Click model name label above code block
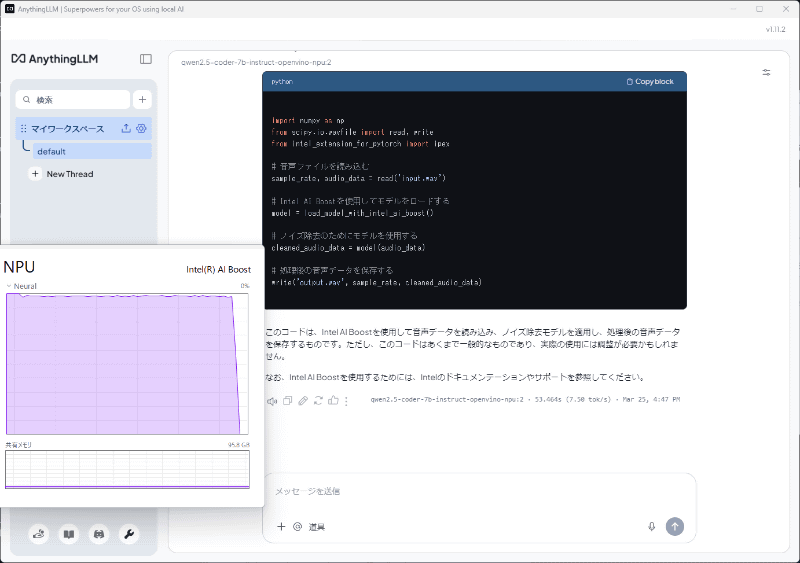The width and height of the screenshot is (800, 563). 256,62
